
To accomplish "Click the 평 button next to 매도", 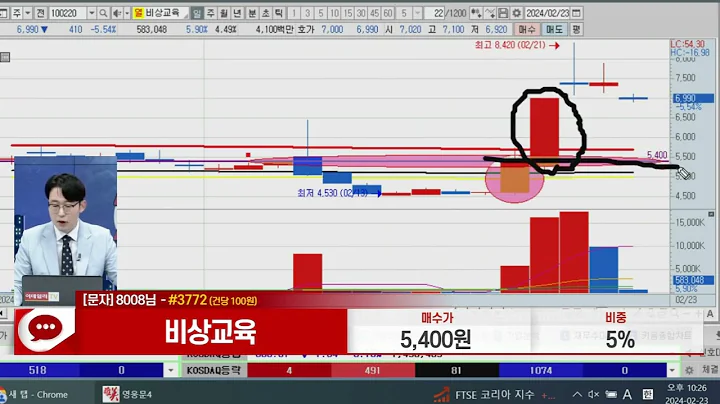I will point(576,29).
